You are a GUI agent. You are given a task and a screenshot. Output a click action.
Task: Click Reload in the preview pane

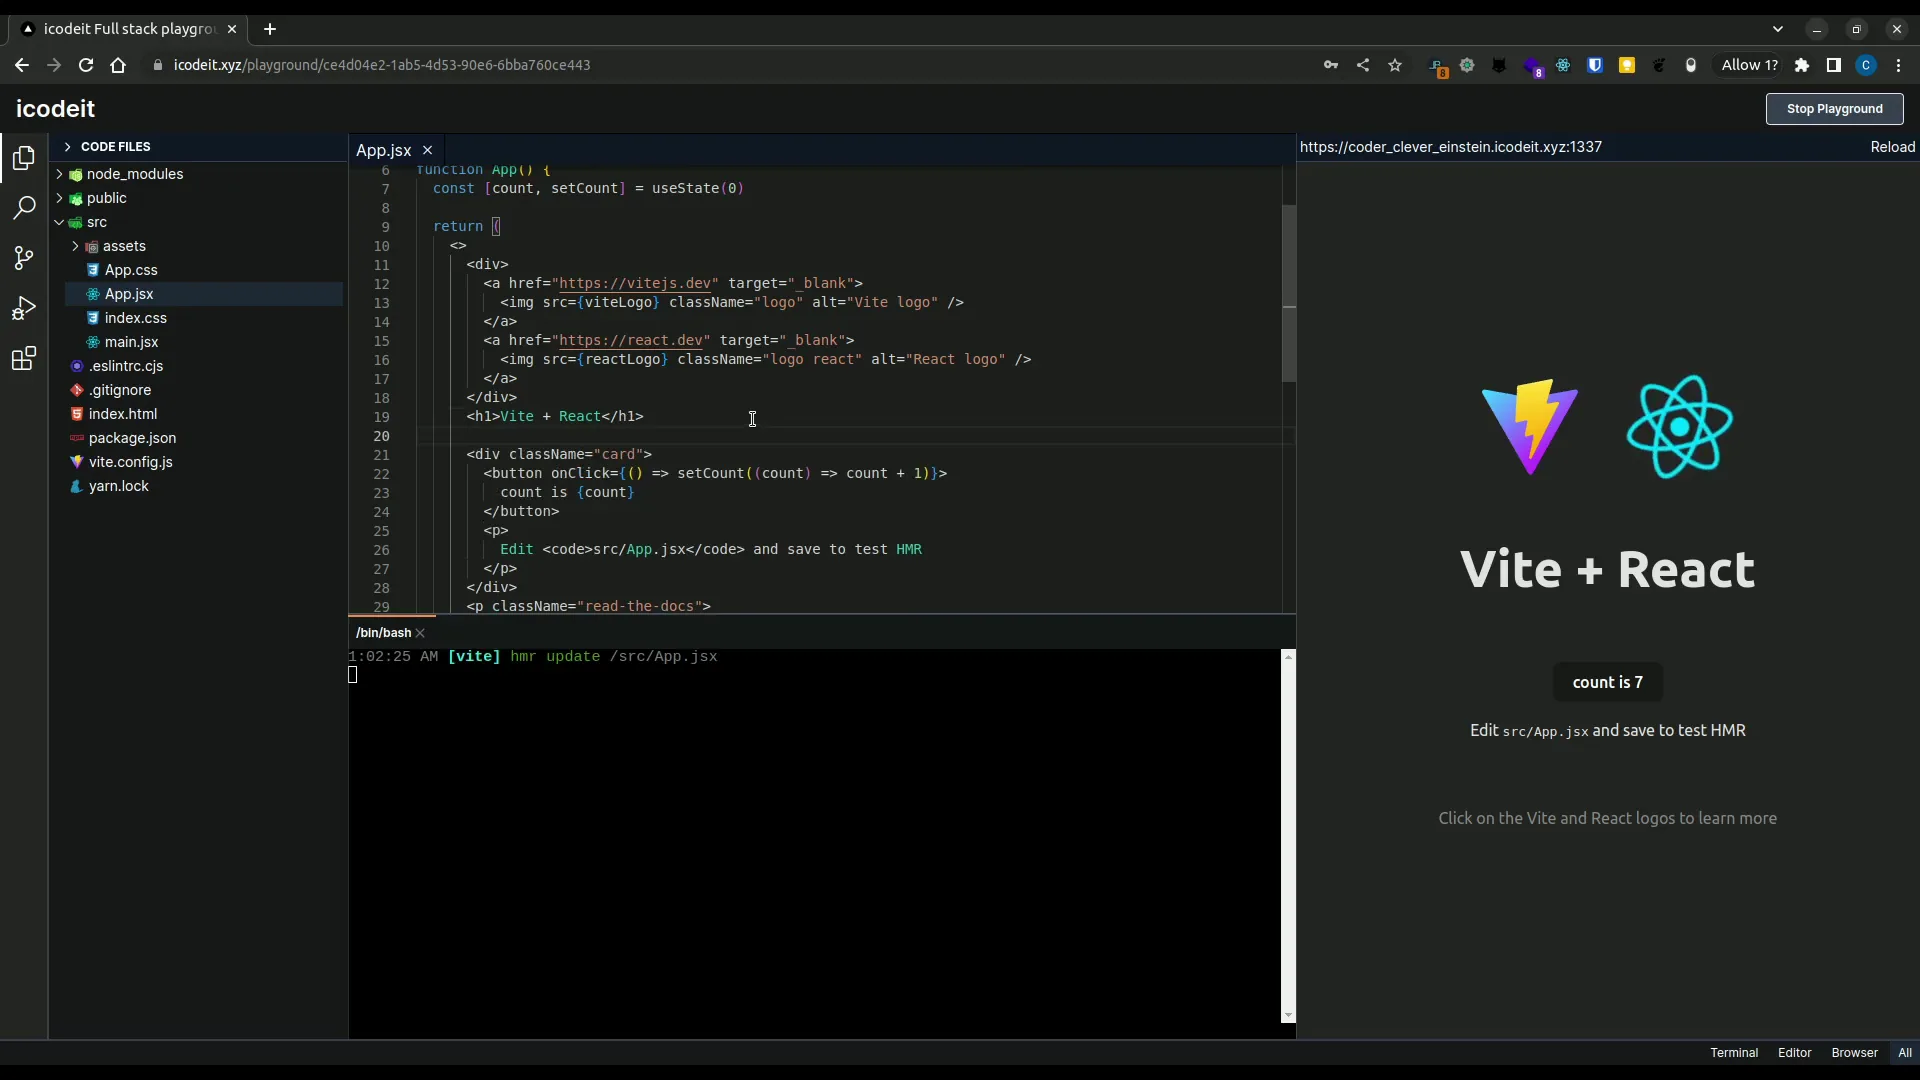tap(1892, 147)
